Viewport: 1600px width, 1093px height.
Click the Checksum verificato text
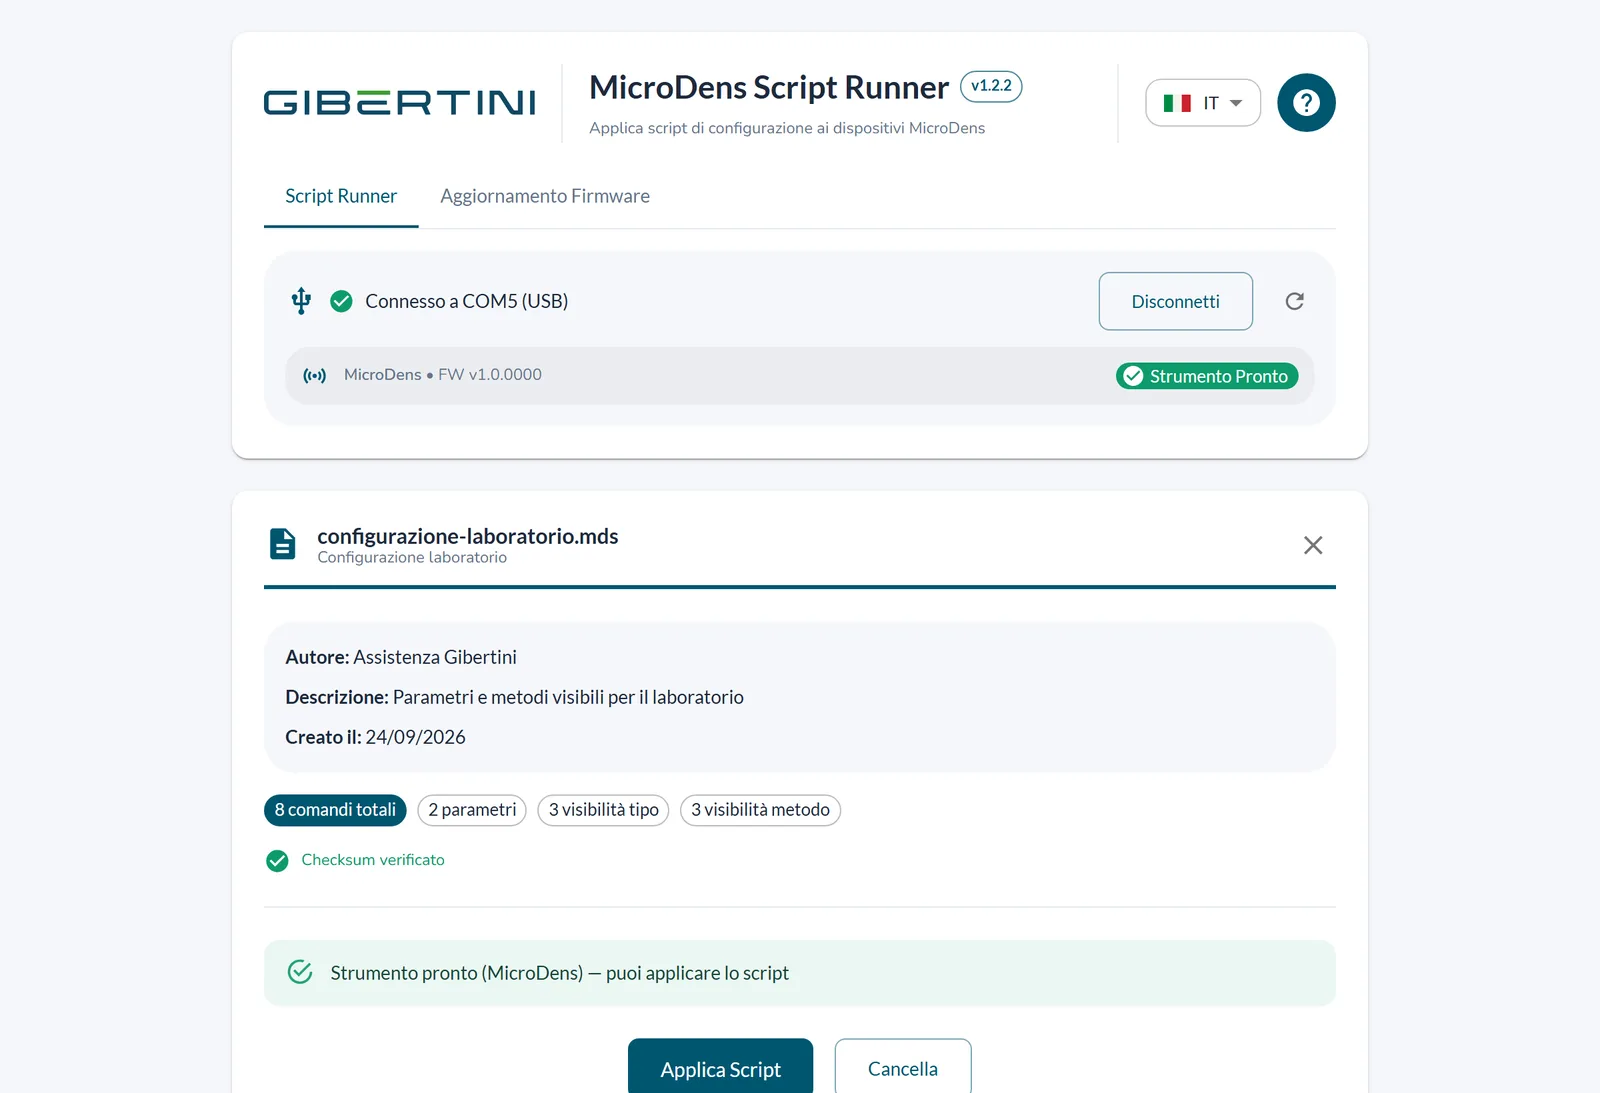click(x=373, y=860)
